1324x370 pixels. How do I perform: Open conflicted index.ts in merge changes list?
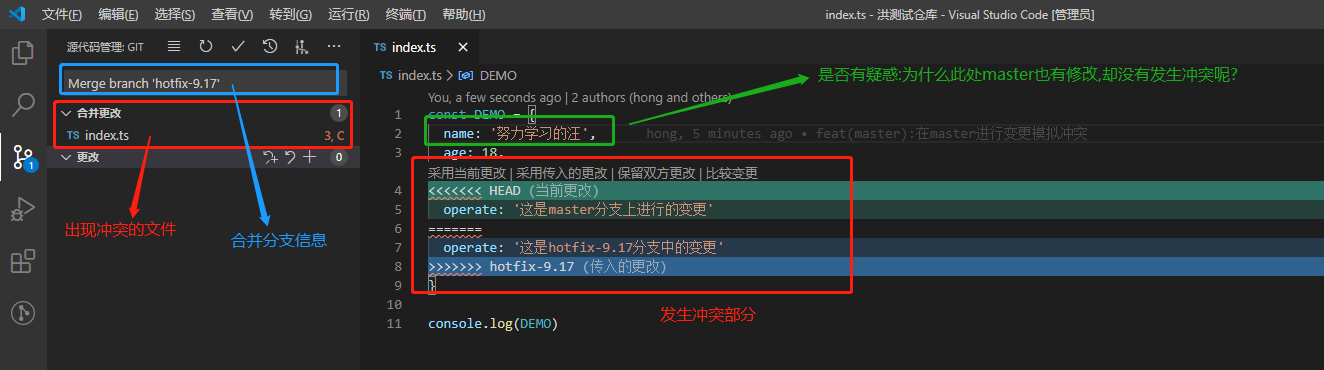(200, 135)
